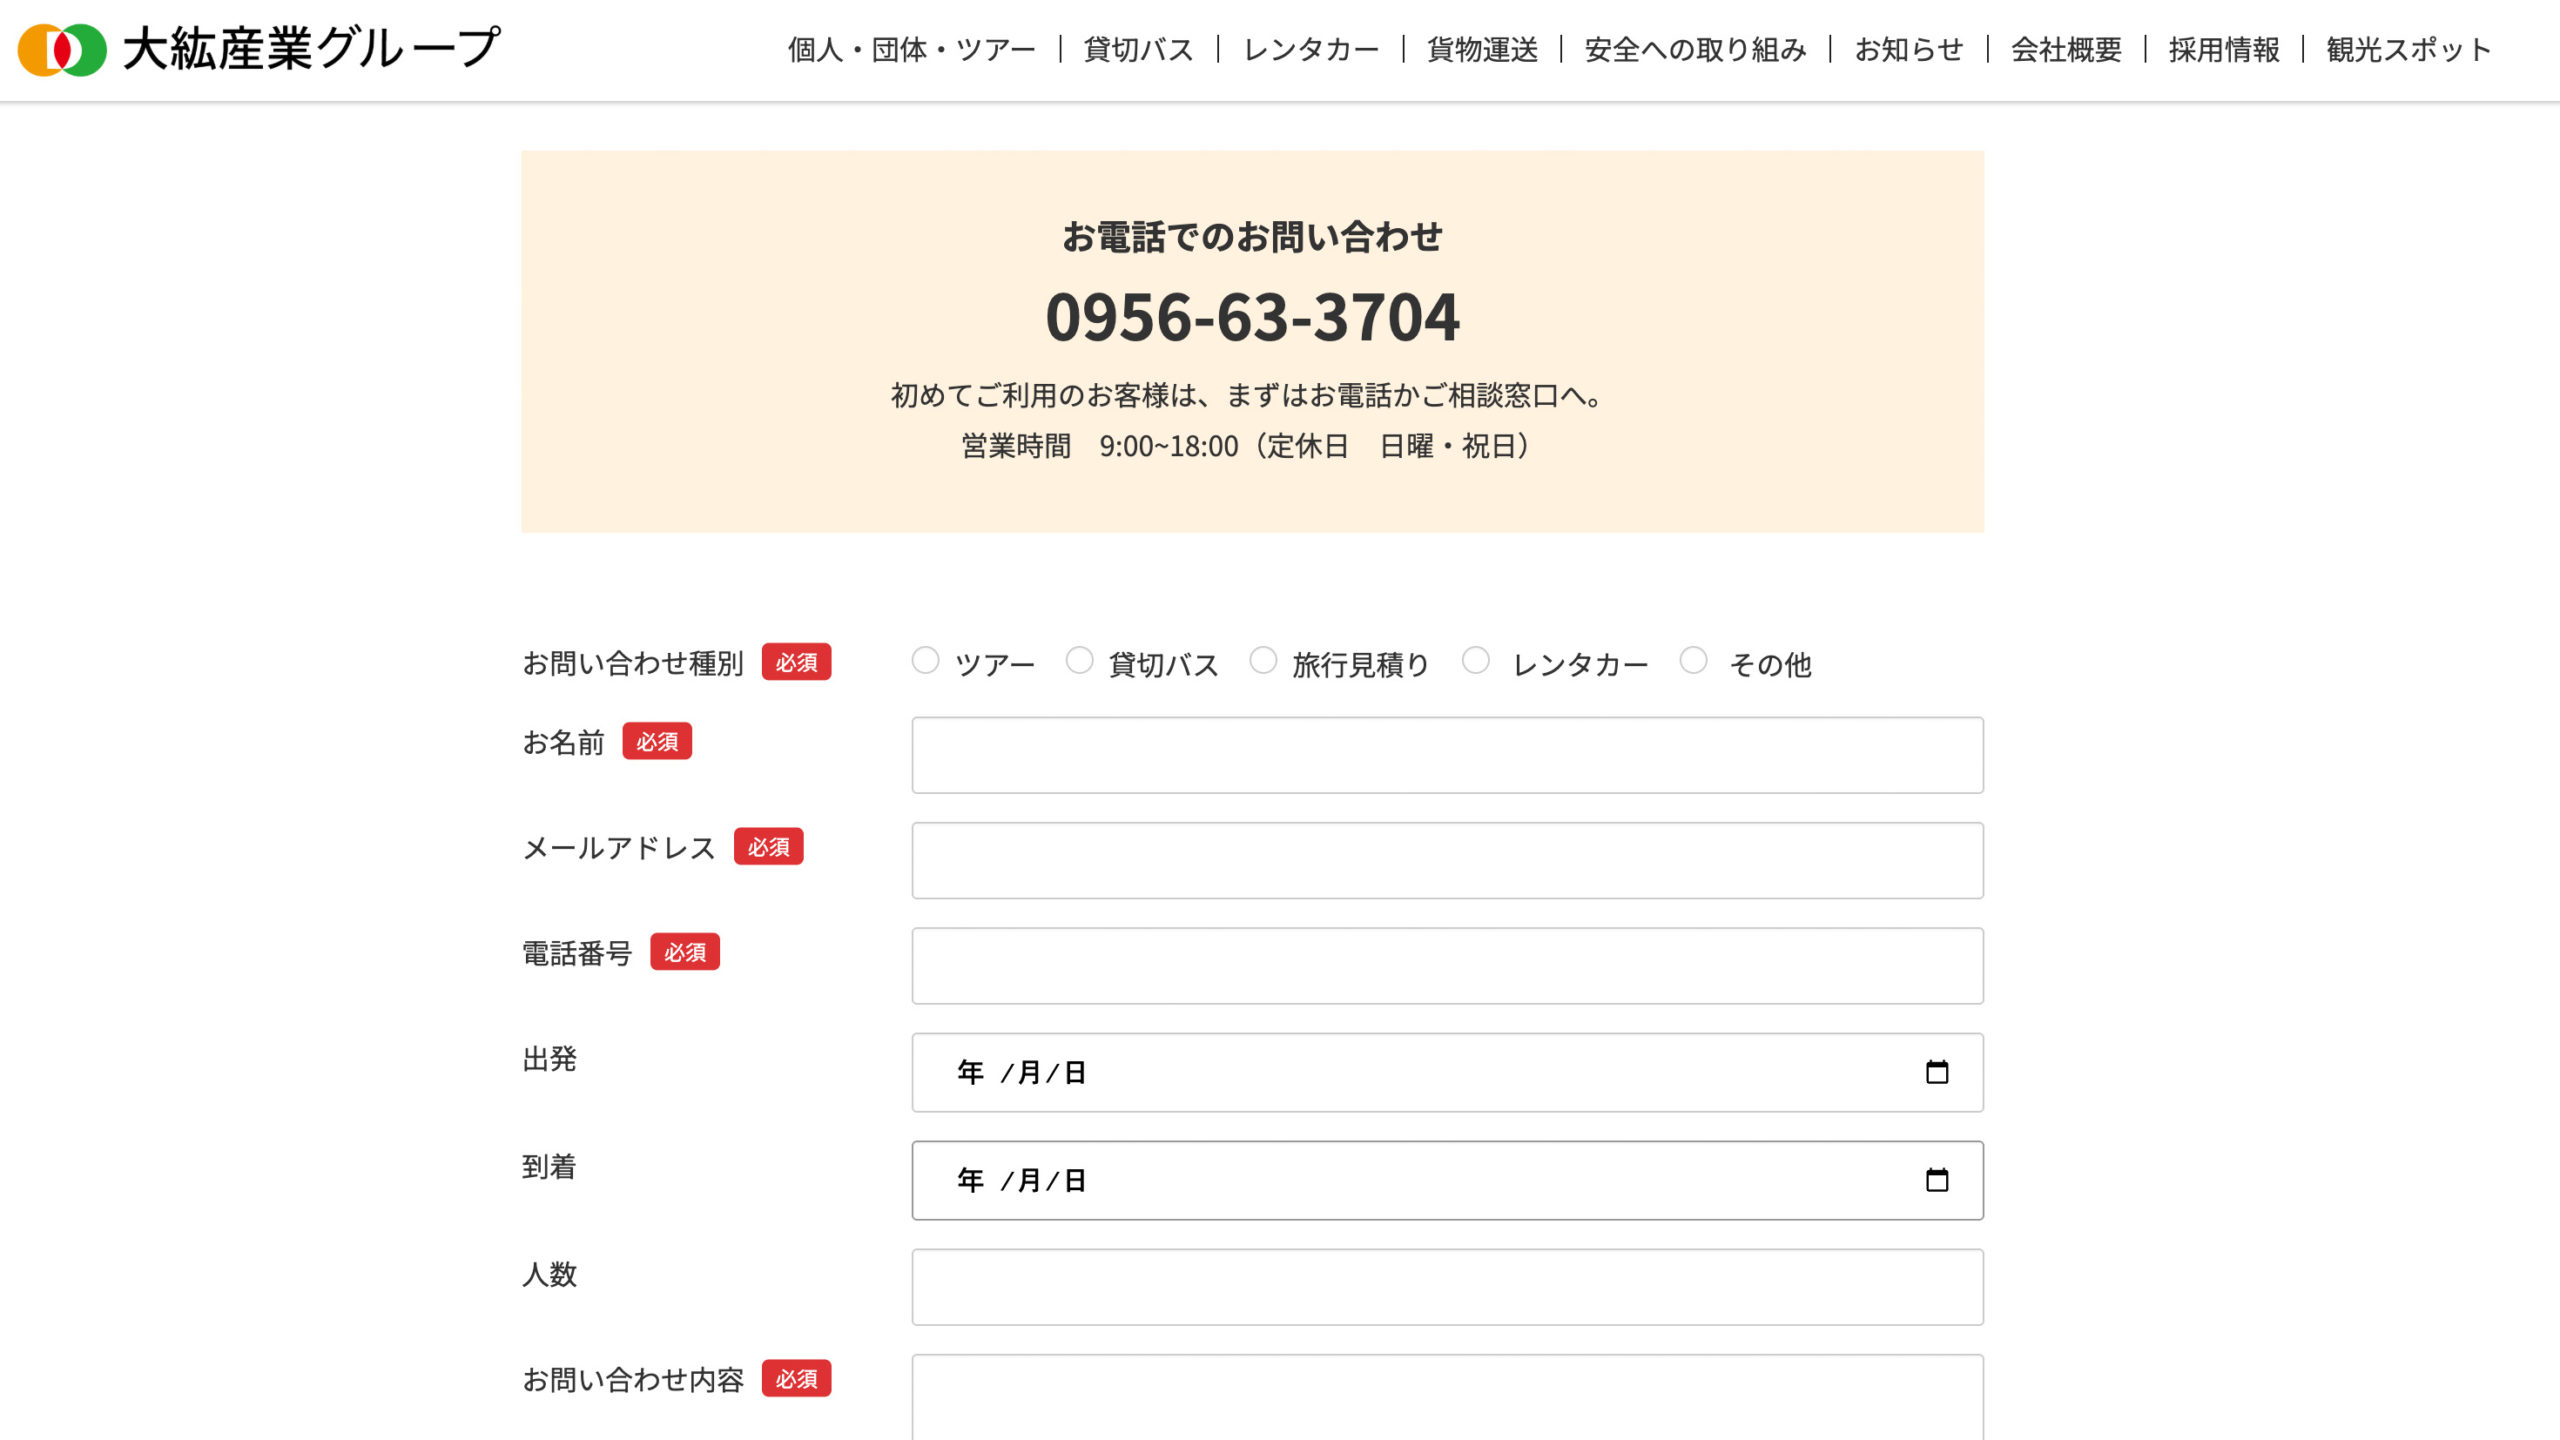The height and width of the screenshot is (1440, 2560).
Task: Focus the メールアドレス input field
Action: (1447, 860)
